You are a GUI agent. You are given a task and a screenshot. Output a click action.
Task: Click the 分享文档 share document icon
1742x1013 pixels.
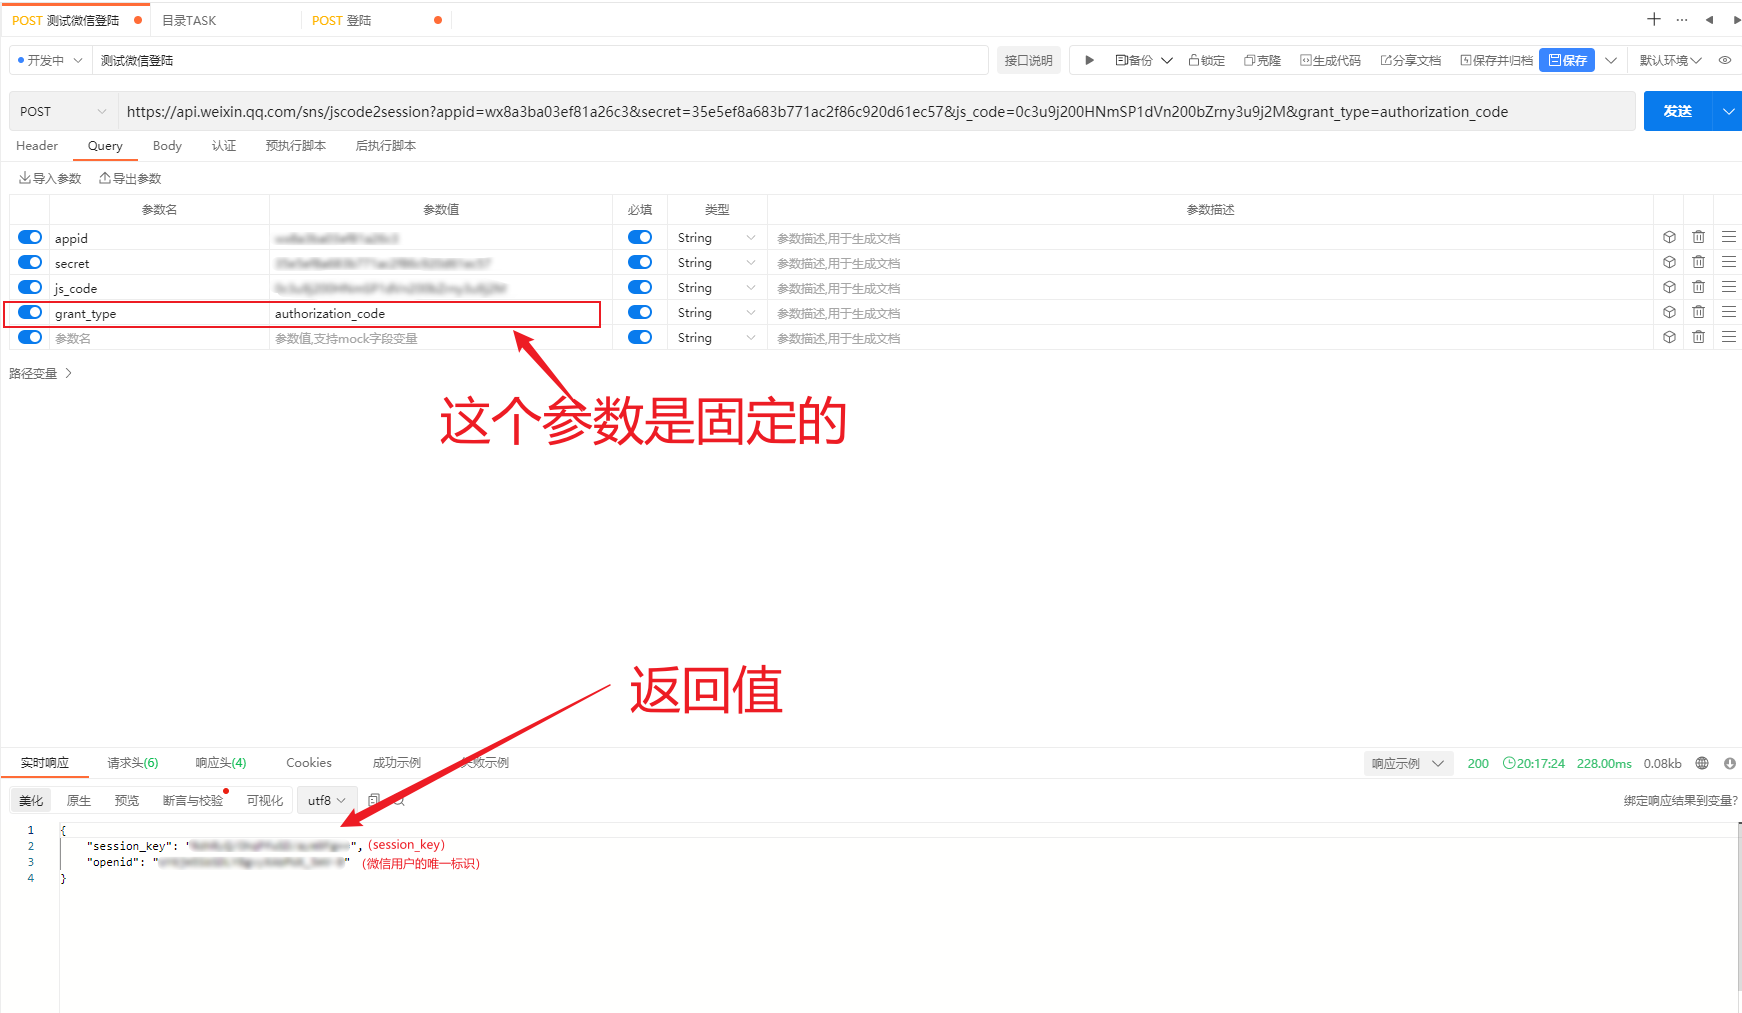1410,60
